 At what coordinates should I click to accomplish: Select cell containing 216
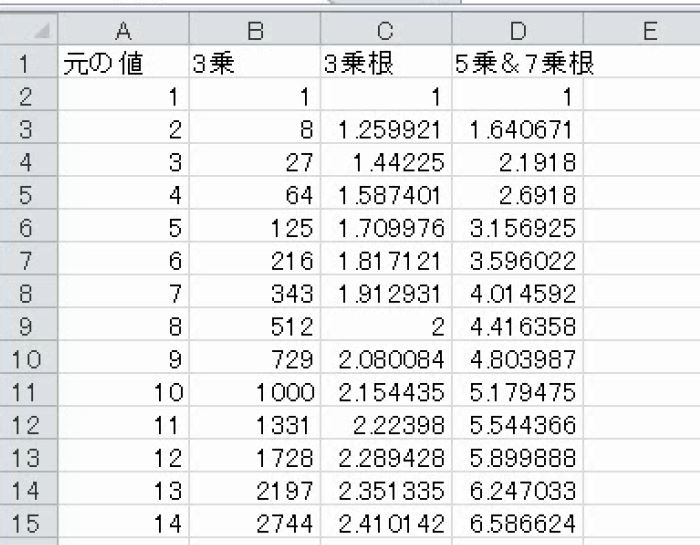tap(254, 258)
